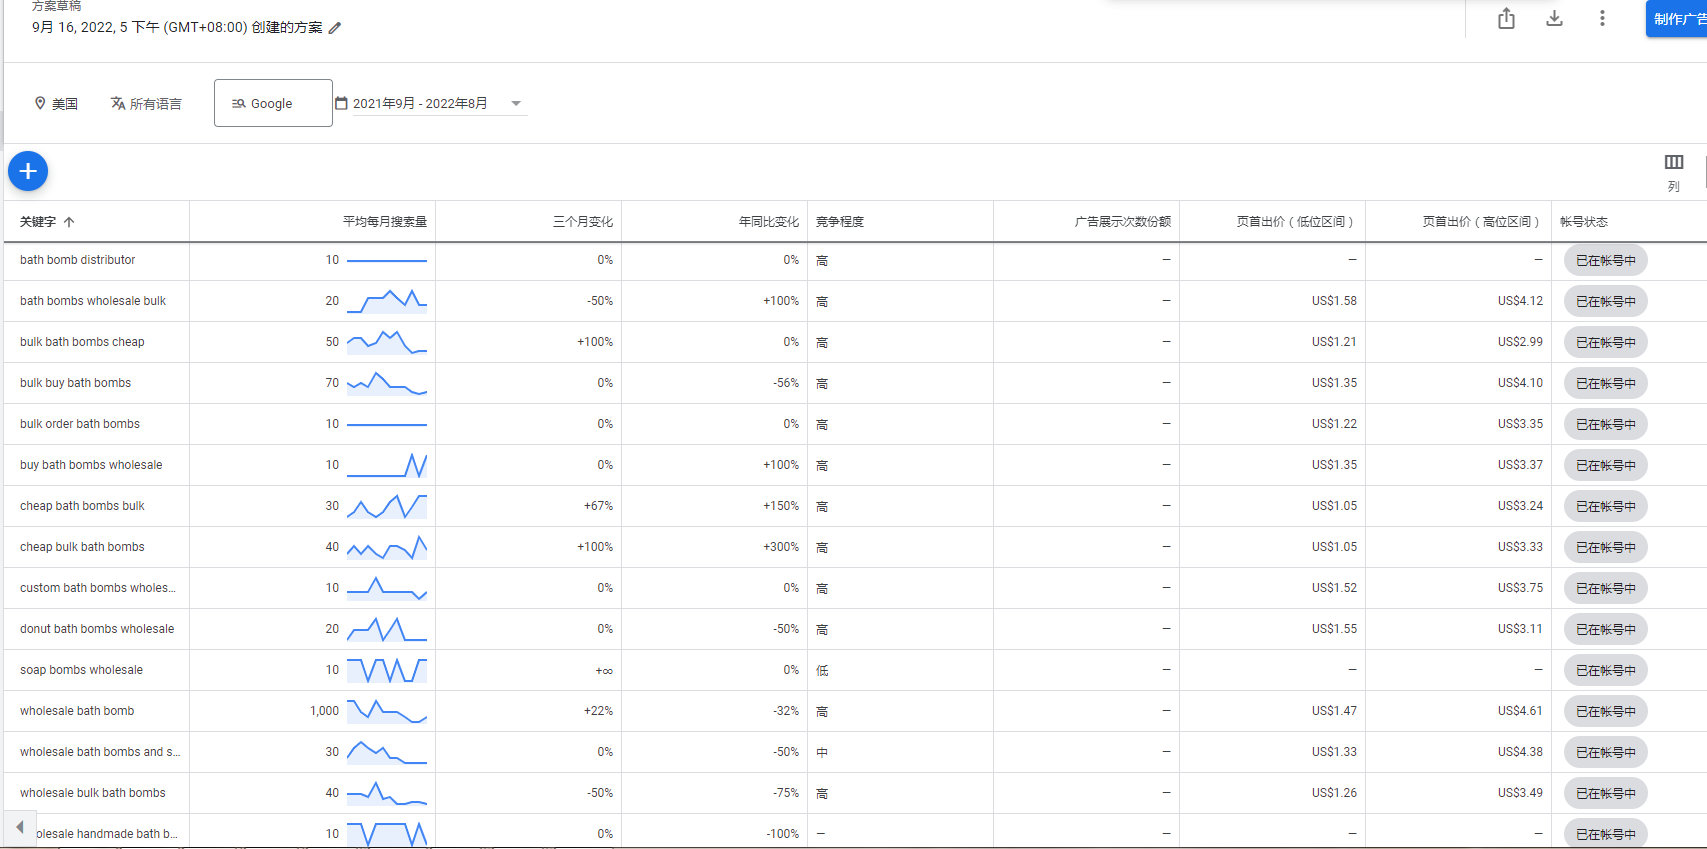This screenshot has width=1707, height=849.
Task: Sort by 年同比变化 column
Action: [x=769, y=222]
